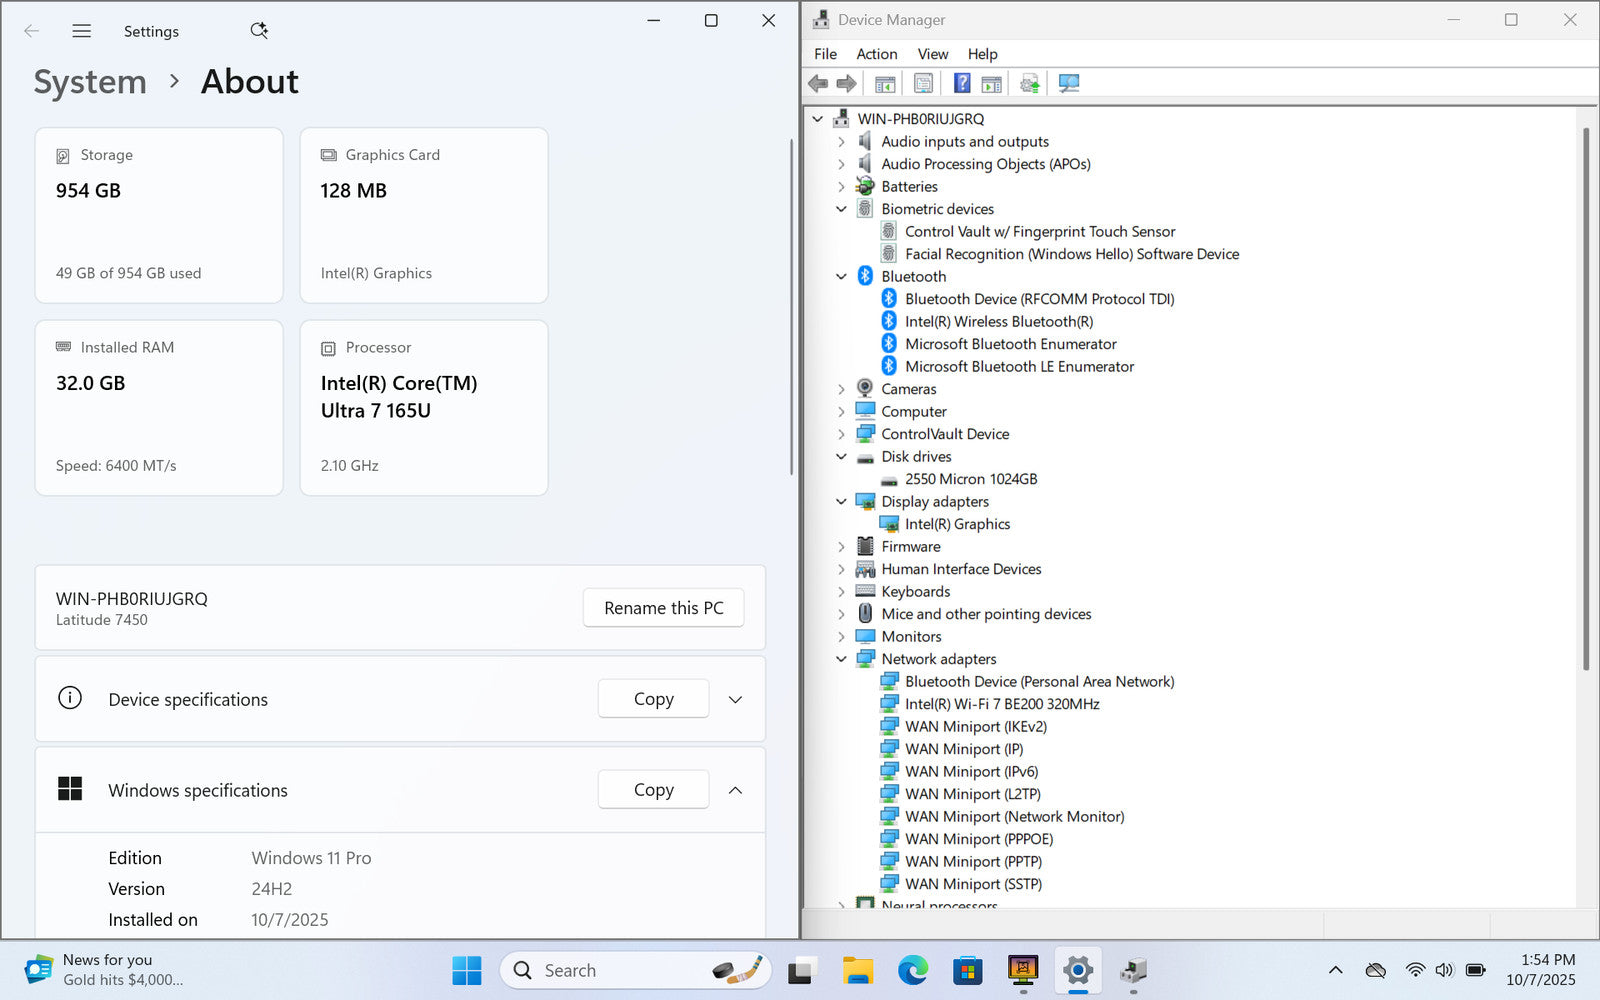Collapse the Bluetooth device category
1600x1000 pixels.
point(841,277)
